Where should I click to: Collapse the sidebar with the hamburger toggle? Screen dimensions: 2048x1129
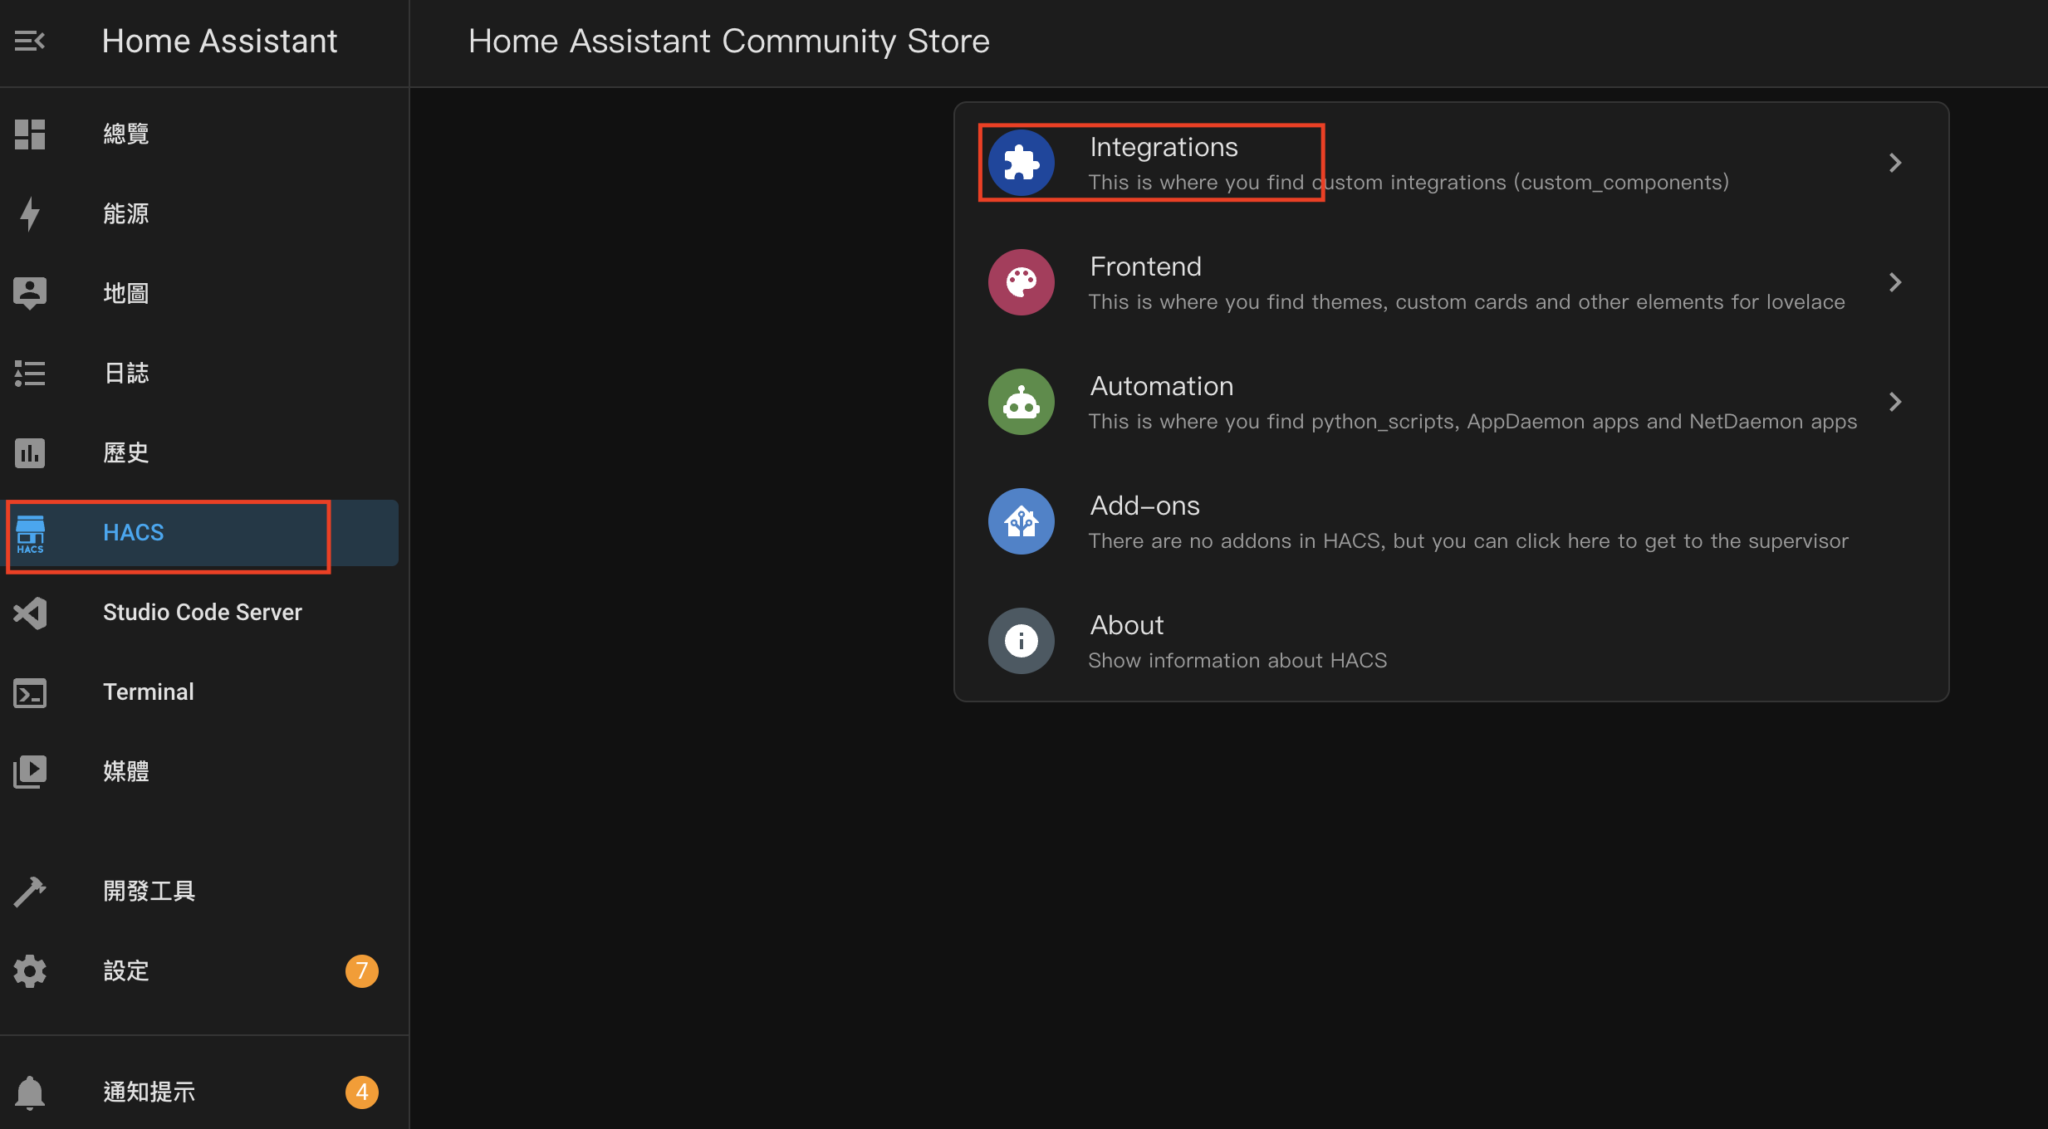coord(29,41)
